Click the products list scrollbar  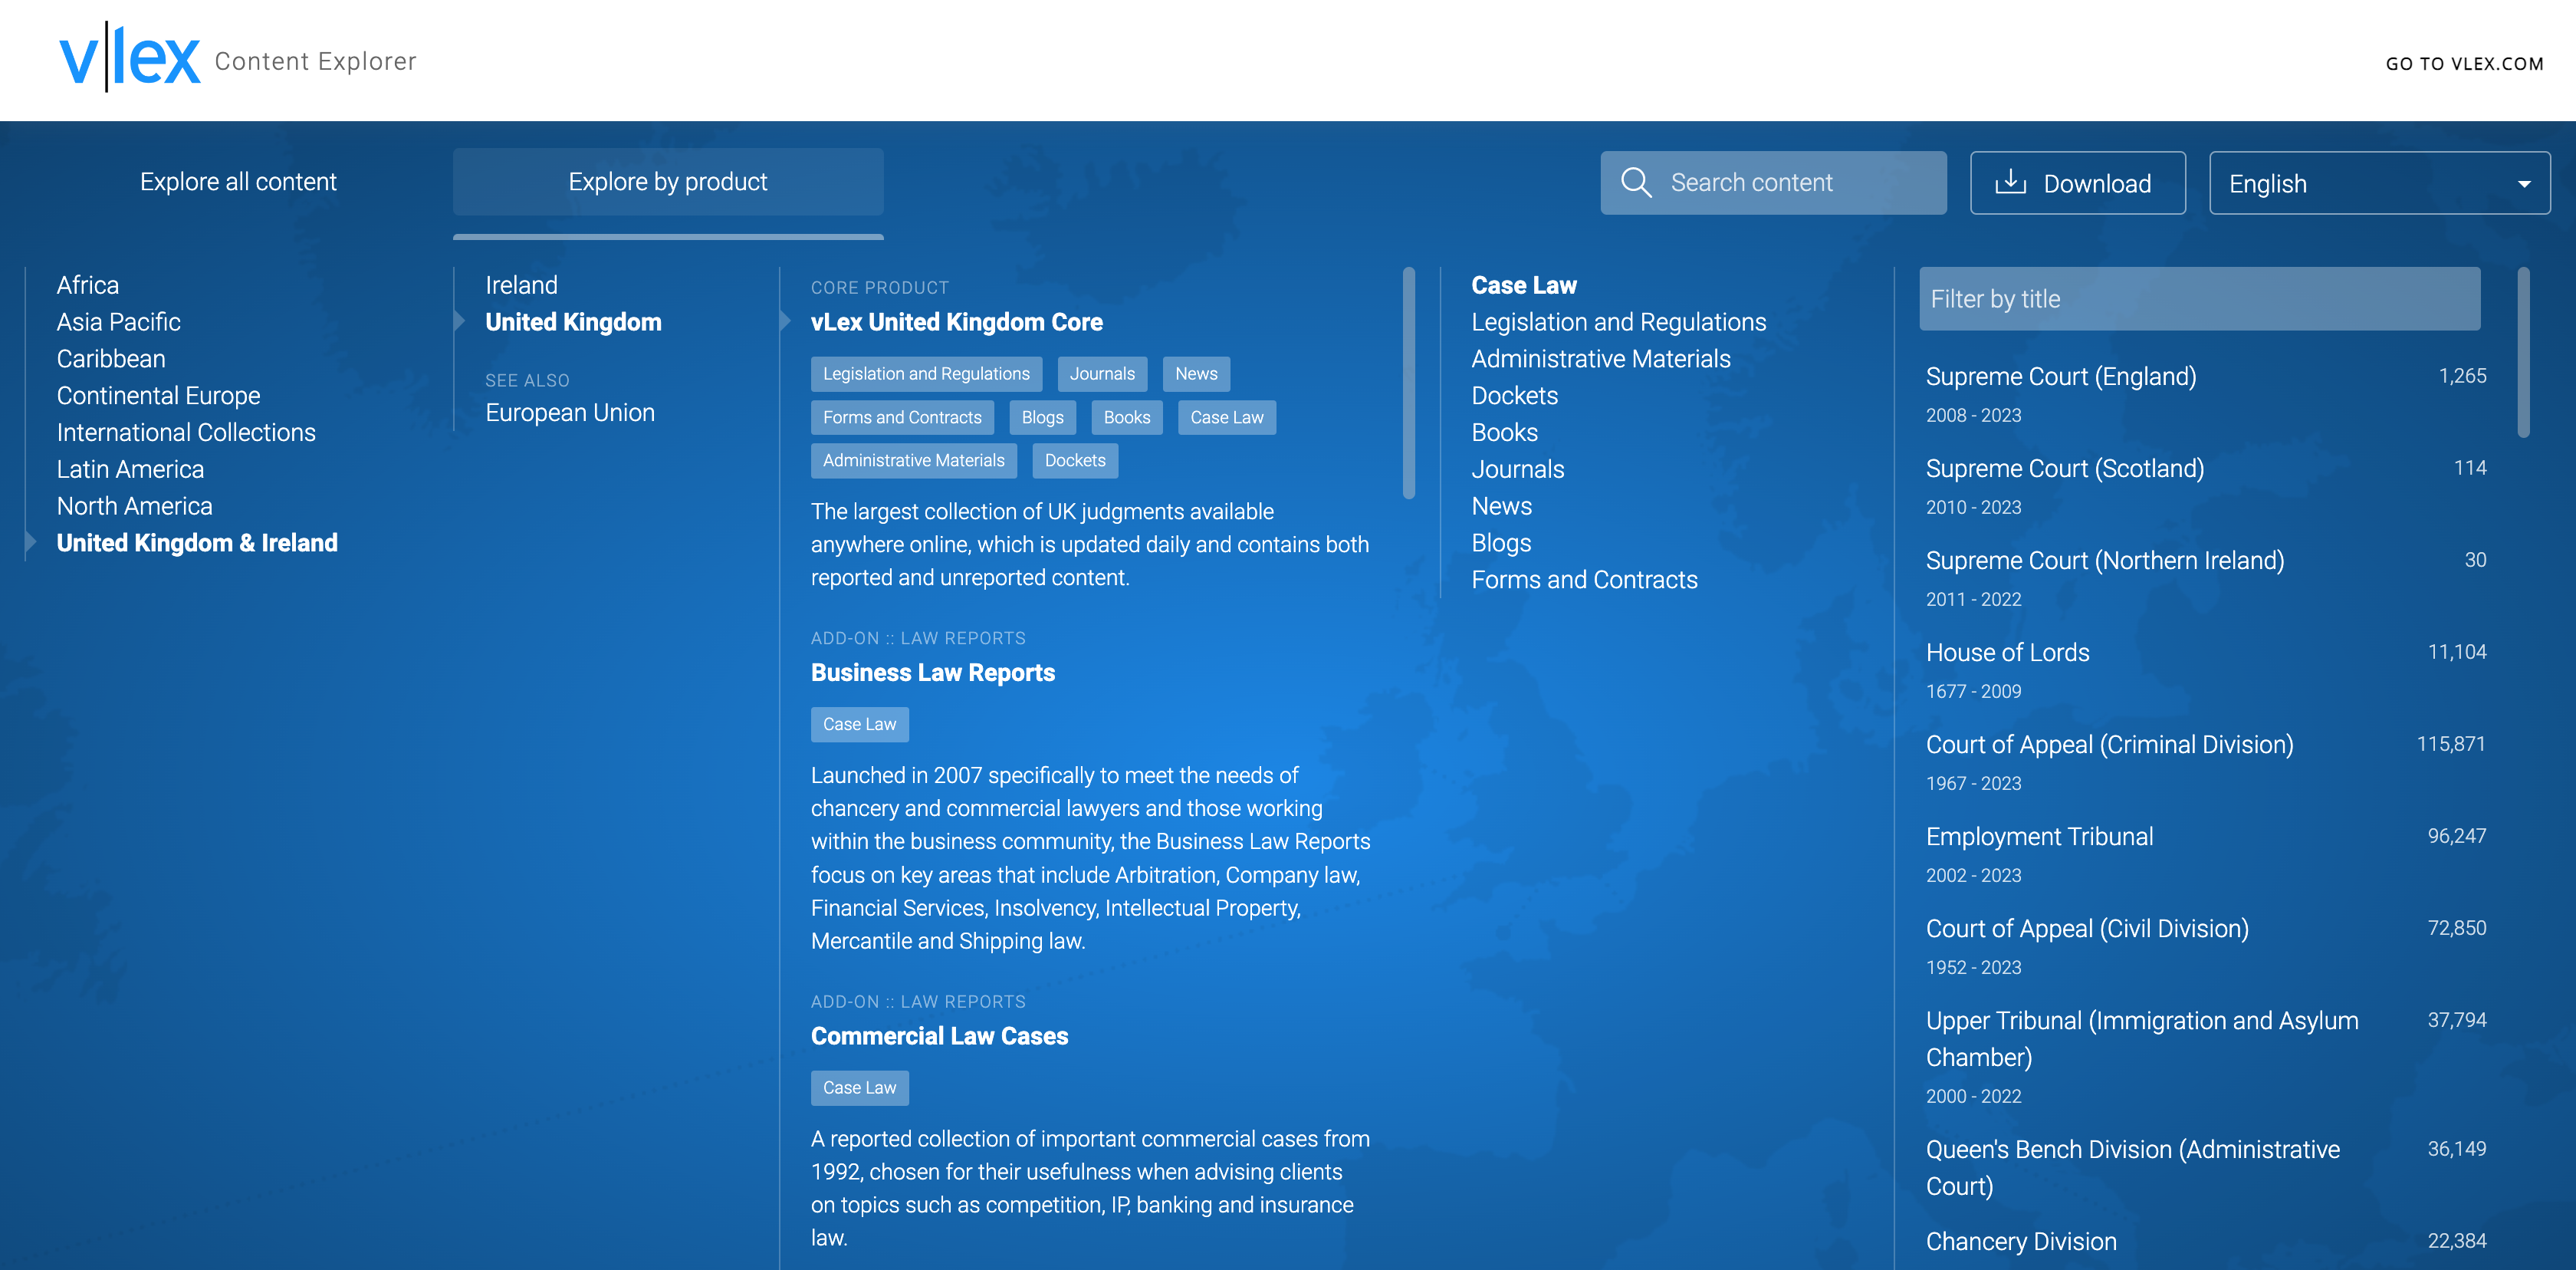point(1409,383)
